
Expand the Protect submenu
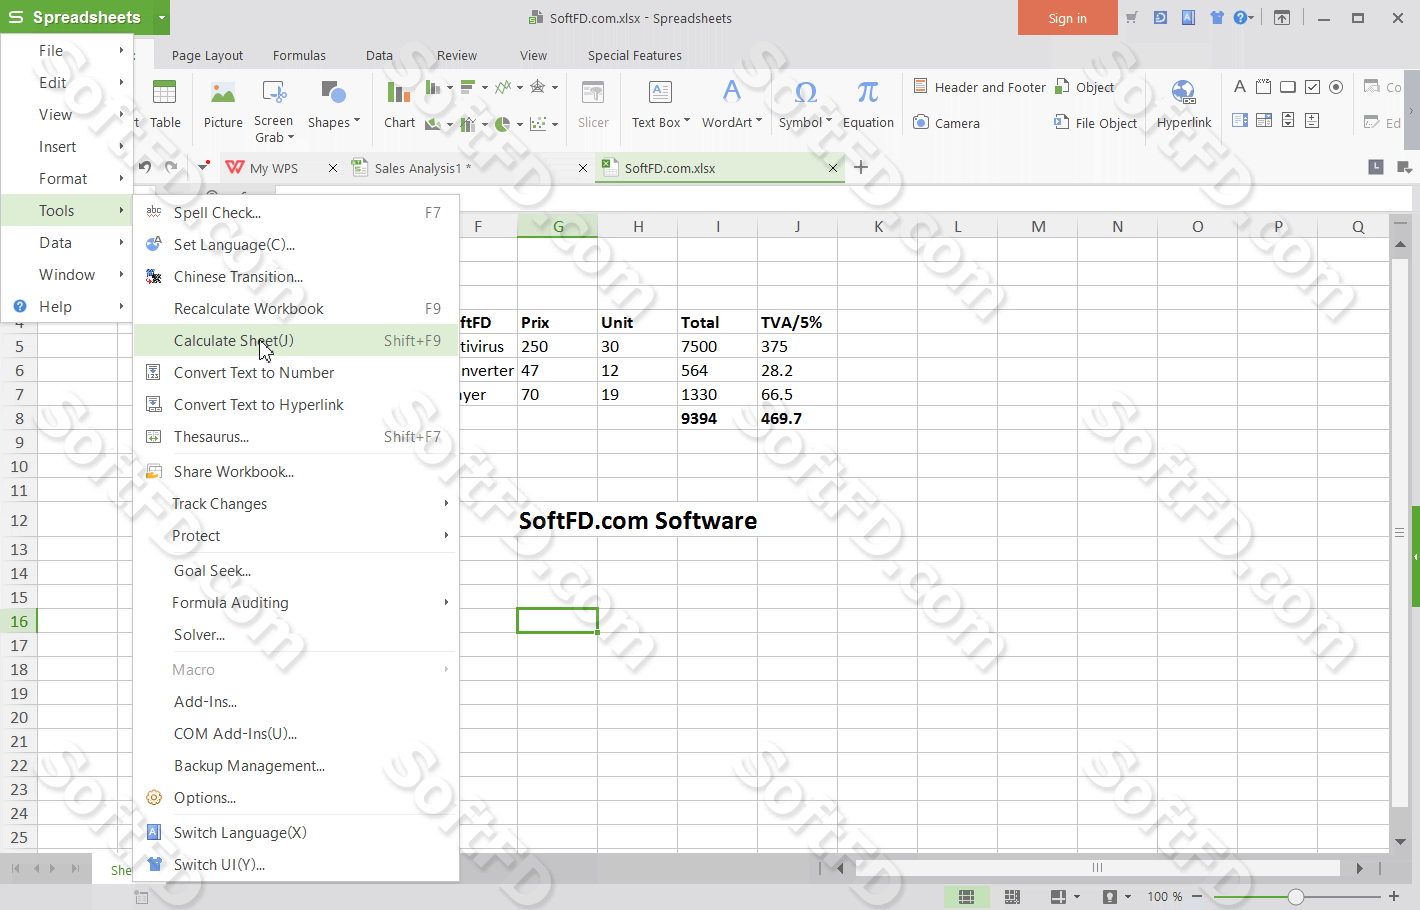coord(446,535)
